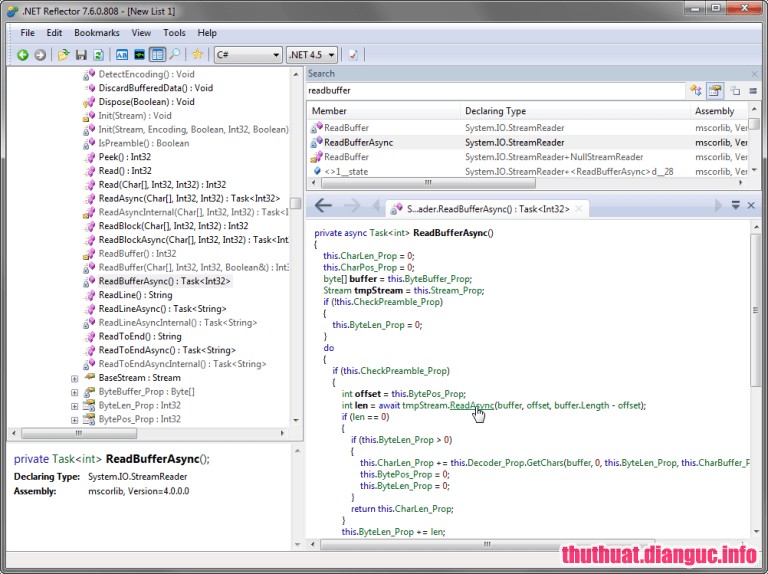
Task: Click the Refresh icon in the toolbar
Action: (98, 55)
